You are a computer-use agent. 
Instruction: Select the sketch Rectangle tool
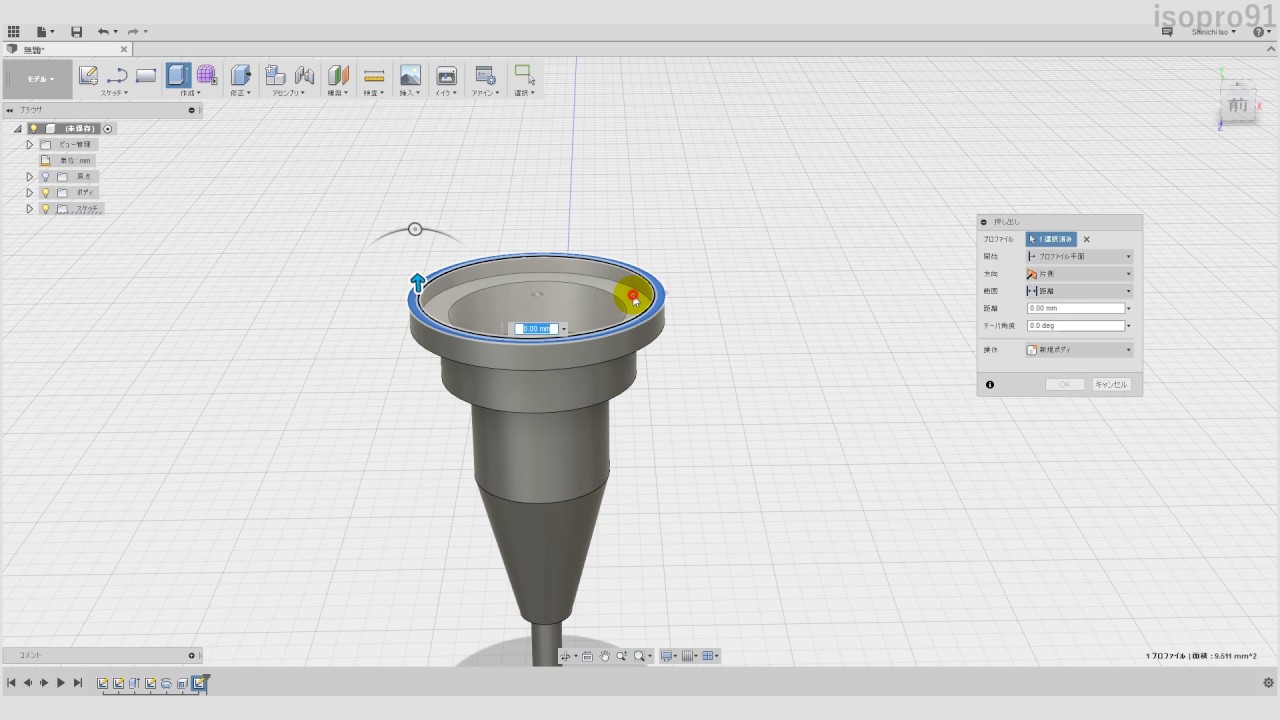click(x=146, y=75)
